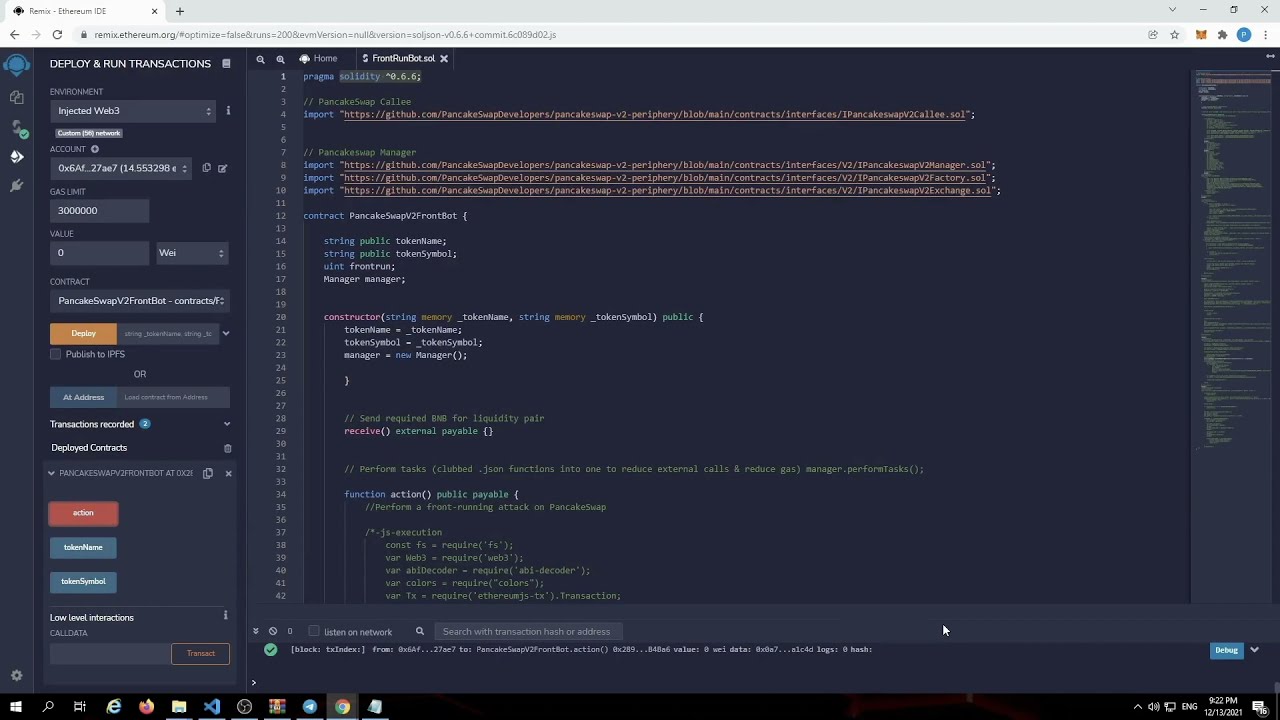Click environment info icon
Screen dimensions: 1280x720
pyautogui.click(x=228, y=110)
